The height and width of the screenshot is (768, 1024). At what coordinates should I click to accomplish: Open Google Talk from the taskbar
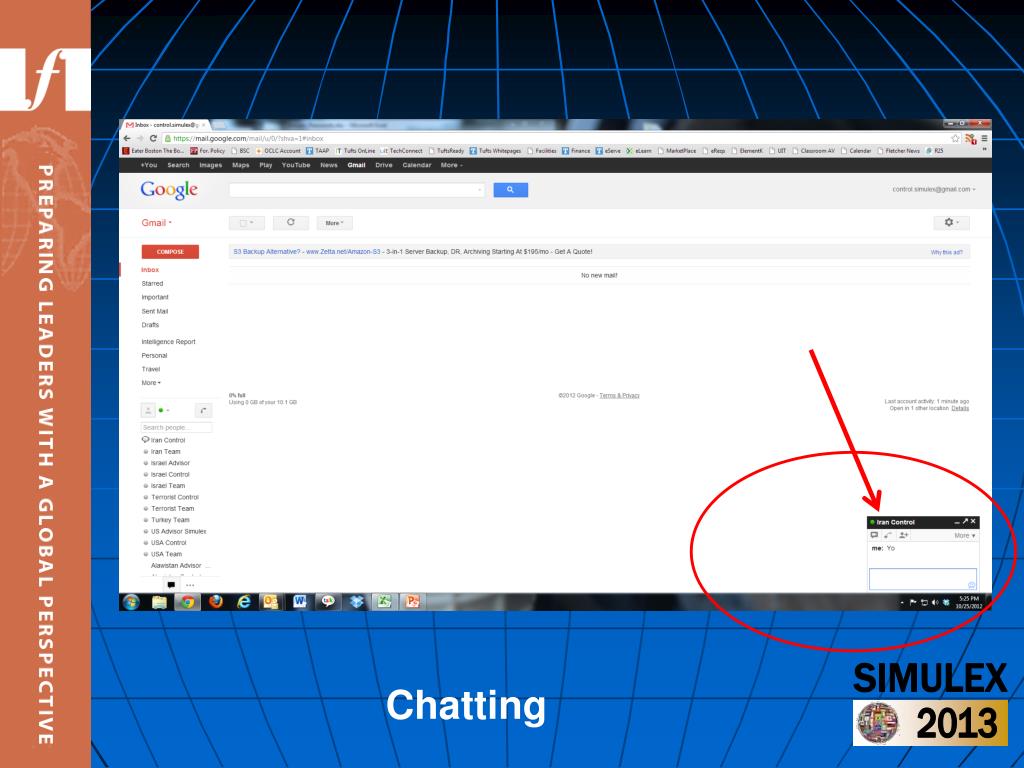[x=328, y=602]
